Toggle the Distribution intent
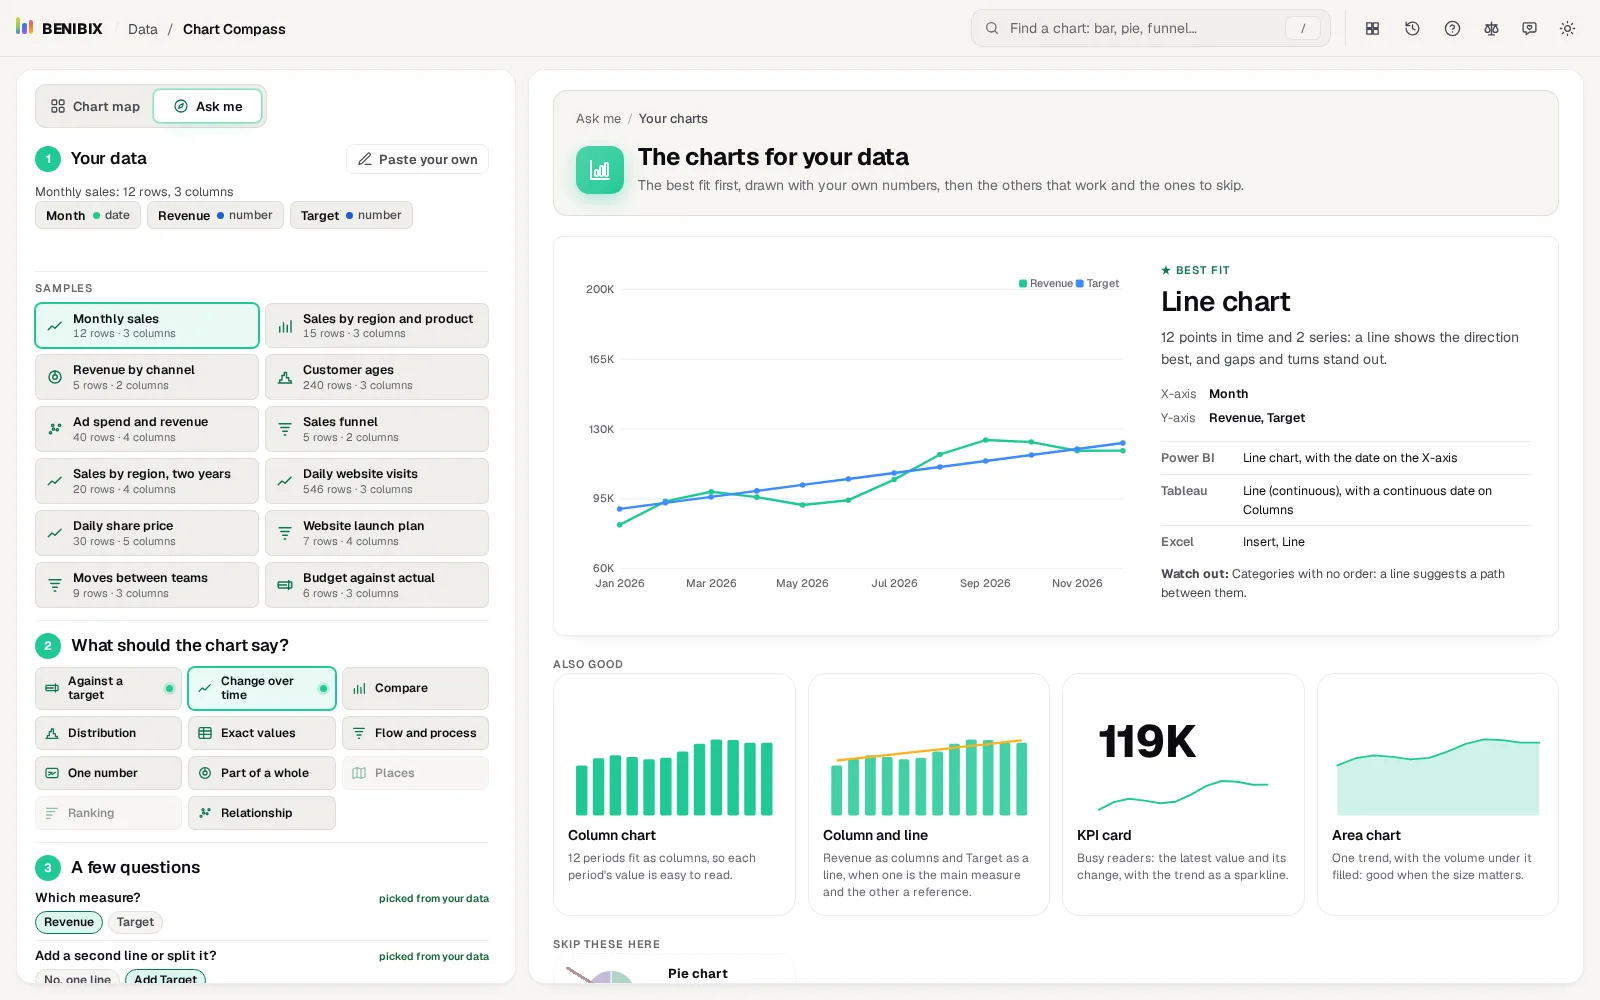 [108, 733]
